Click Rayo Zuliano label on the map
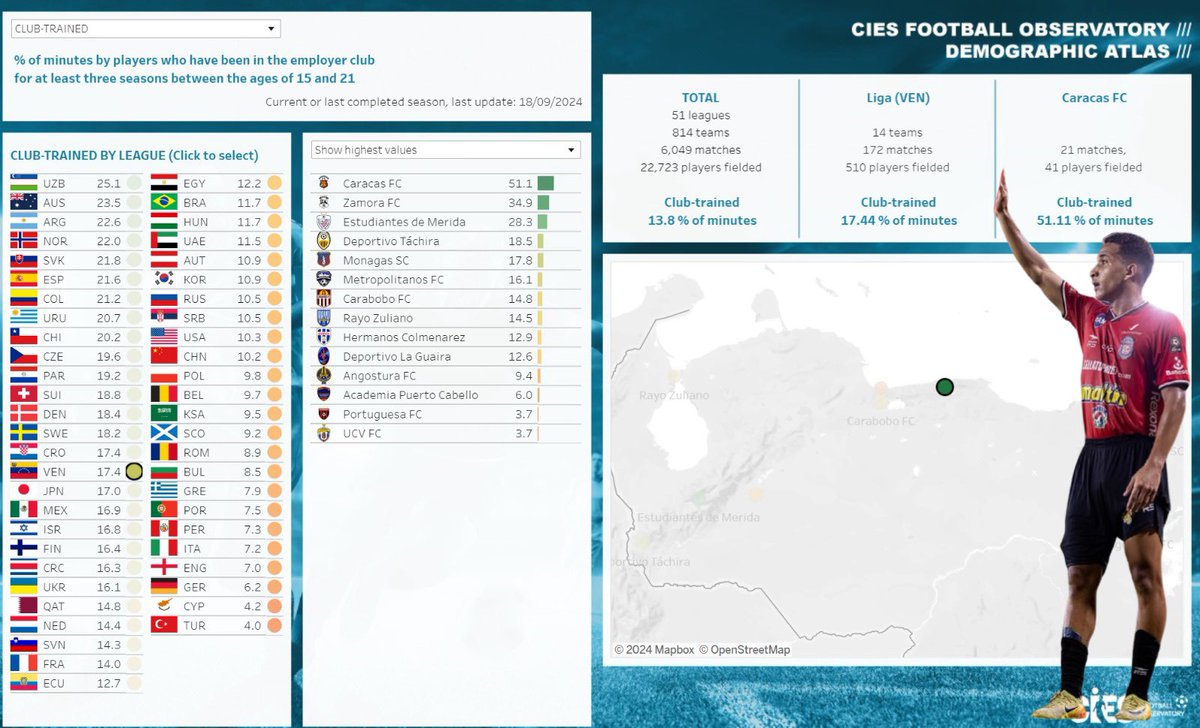 (x=674, y=396)
